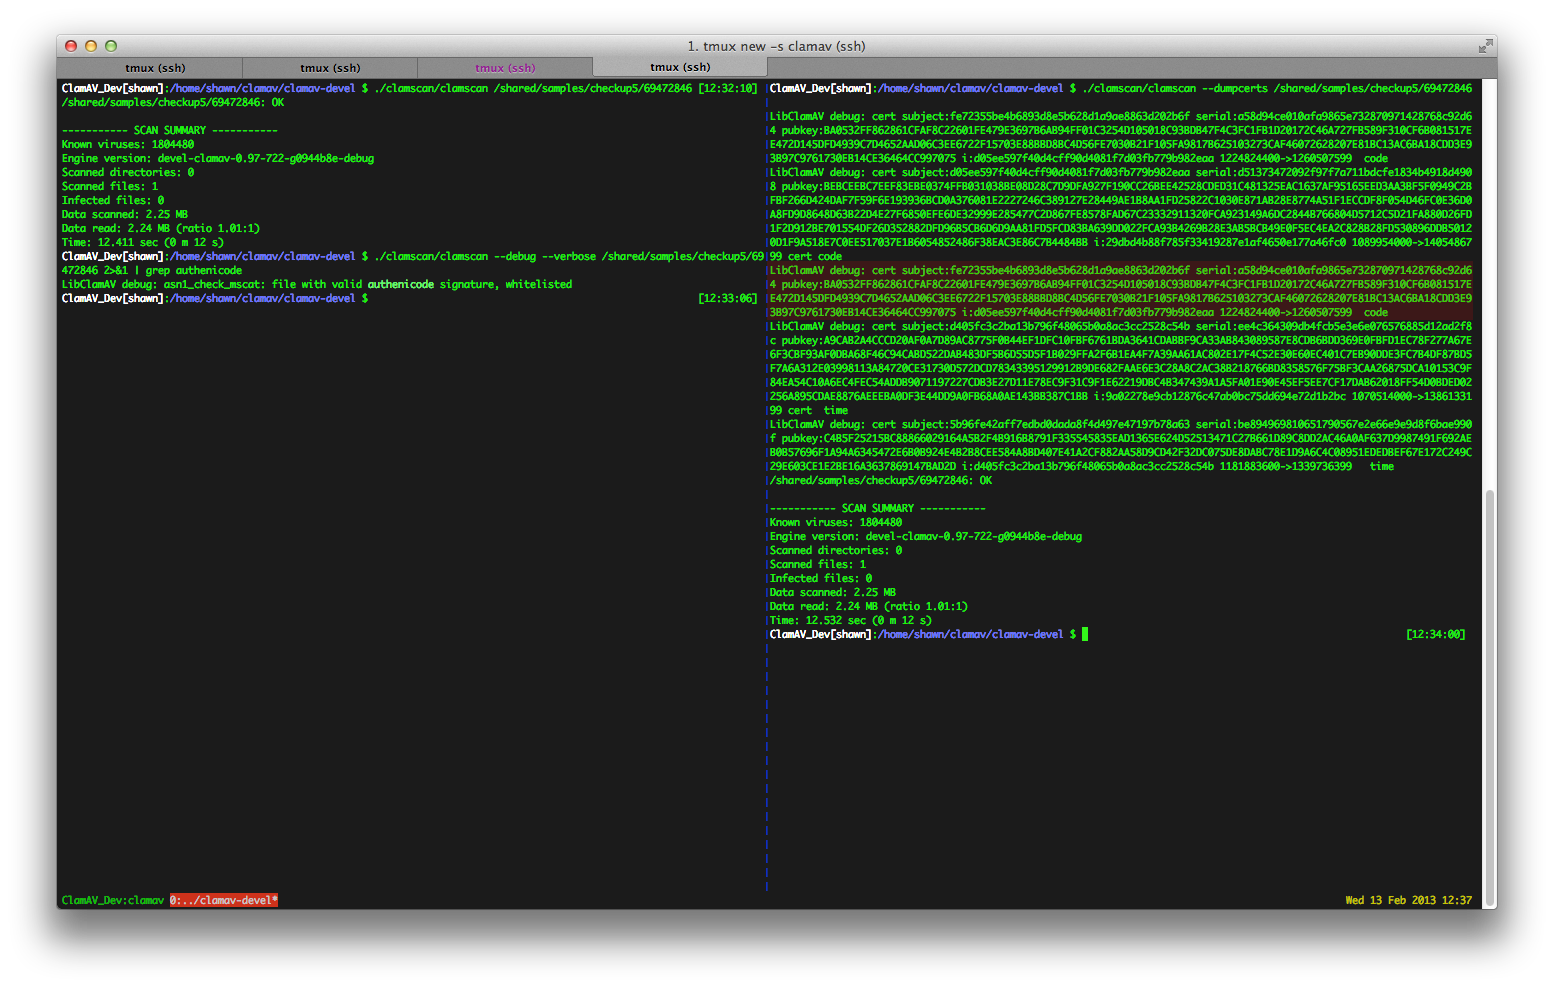
Task: Click the '0:../clamav-devel*' tmux window indicator
Action: 224,900
